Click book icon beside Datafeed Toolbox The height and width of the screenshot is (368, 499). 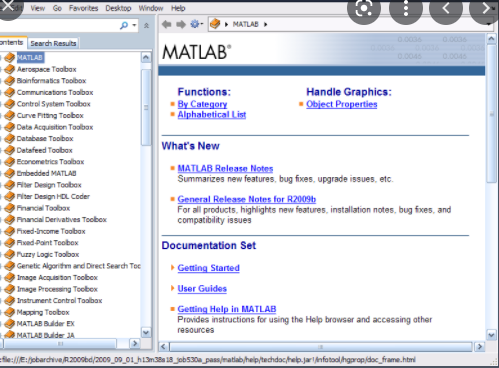coord(10,150)
